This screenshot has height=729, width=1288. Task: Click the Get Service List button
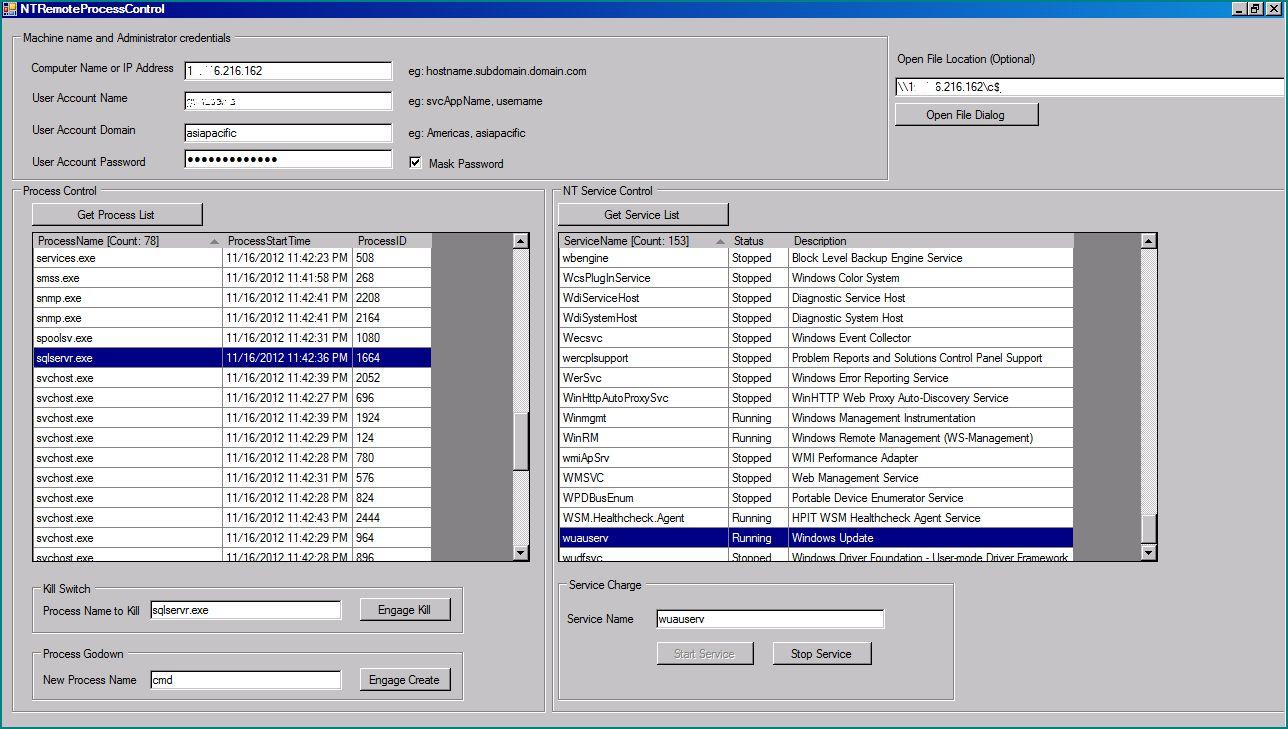(643, 215)
